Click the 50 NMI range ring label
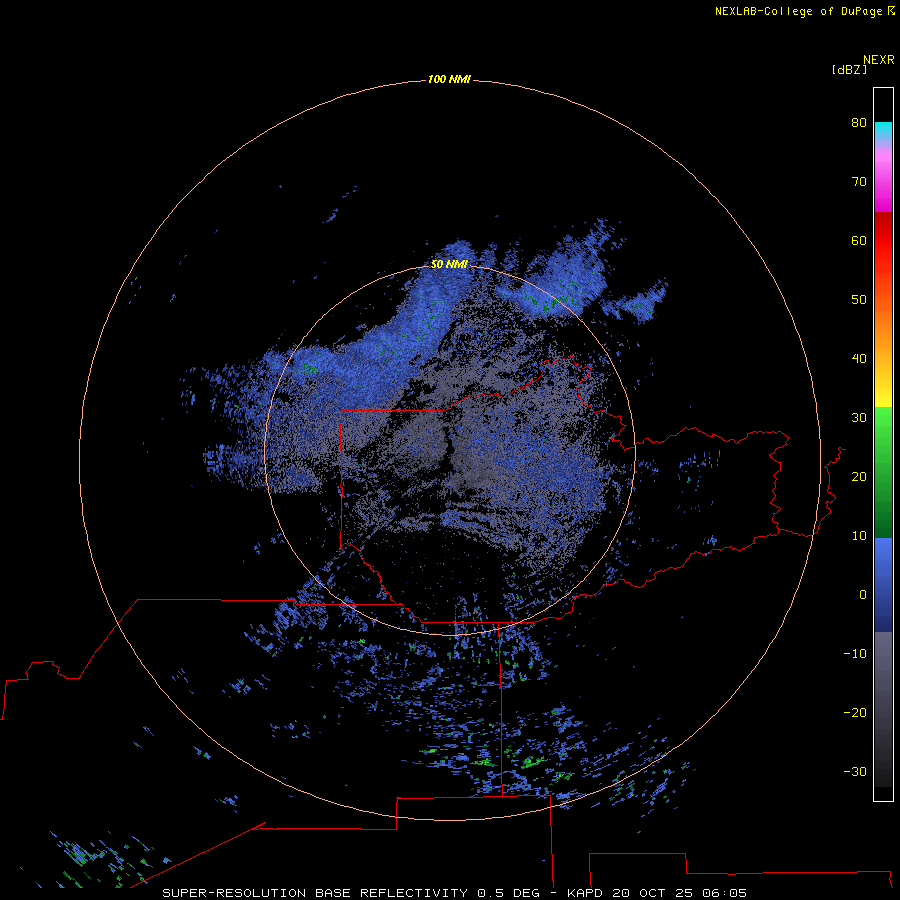 pyautogui.click(x=449, y=265)
